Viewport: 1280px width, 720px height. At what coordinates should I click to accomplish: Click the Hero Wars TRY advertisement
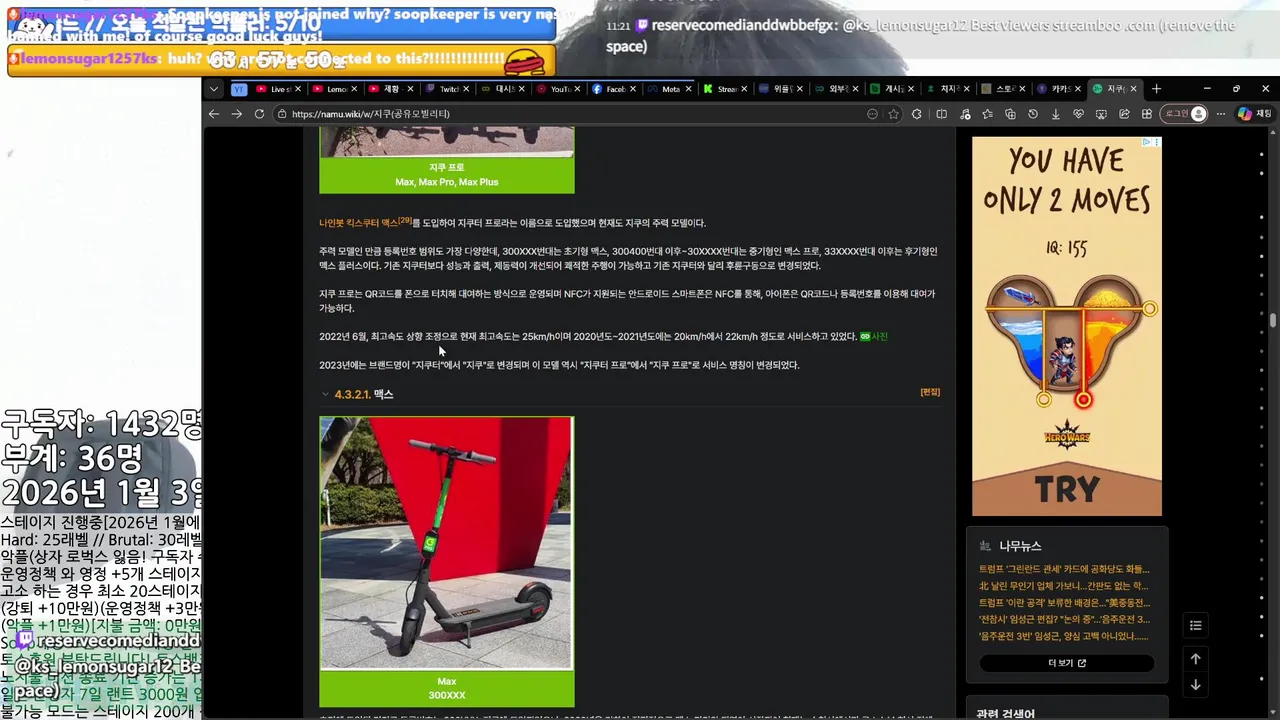click(1067, 326)
